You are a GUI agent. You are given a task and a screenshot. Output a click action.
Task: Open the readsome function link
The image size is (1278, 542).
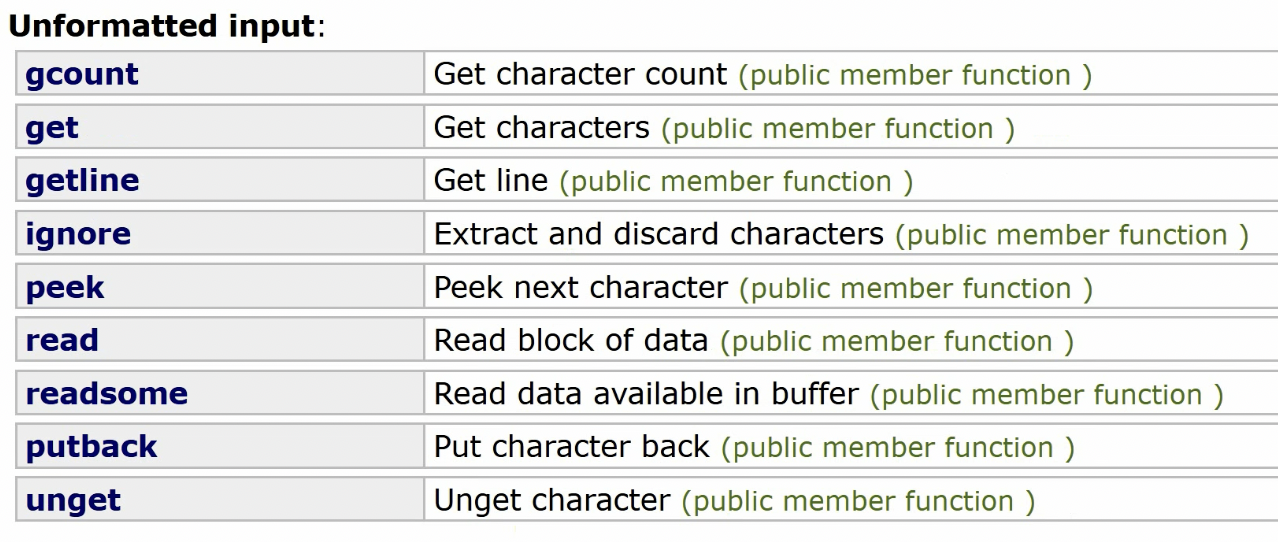click(106, 394)
